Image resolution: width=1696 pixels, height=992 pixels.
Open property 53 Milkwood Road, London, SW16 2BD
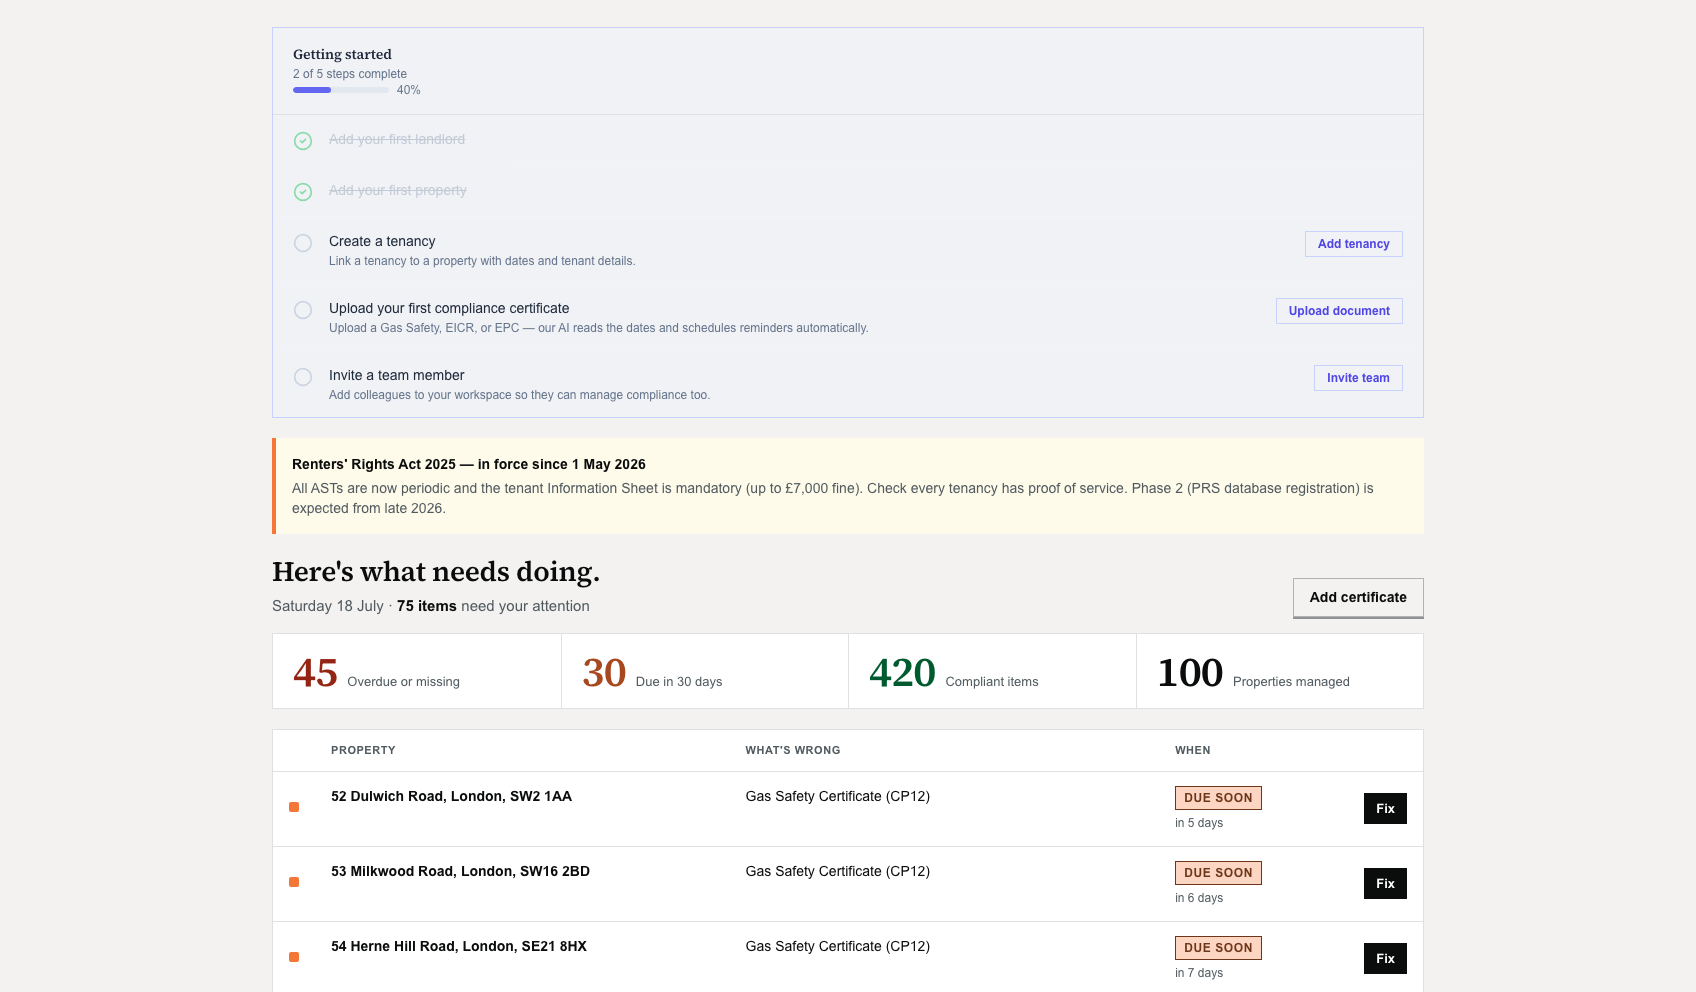tap(460, 871)
